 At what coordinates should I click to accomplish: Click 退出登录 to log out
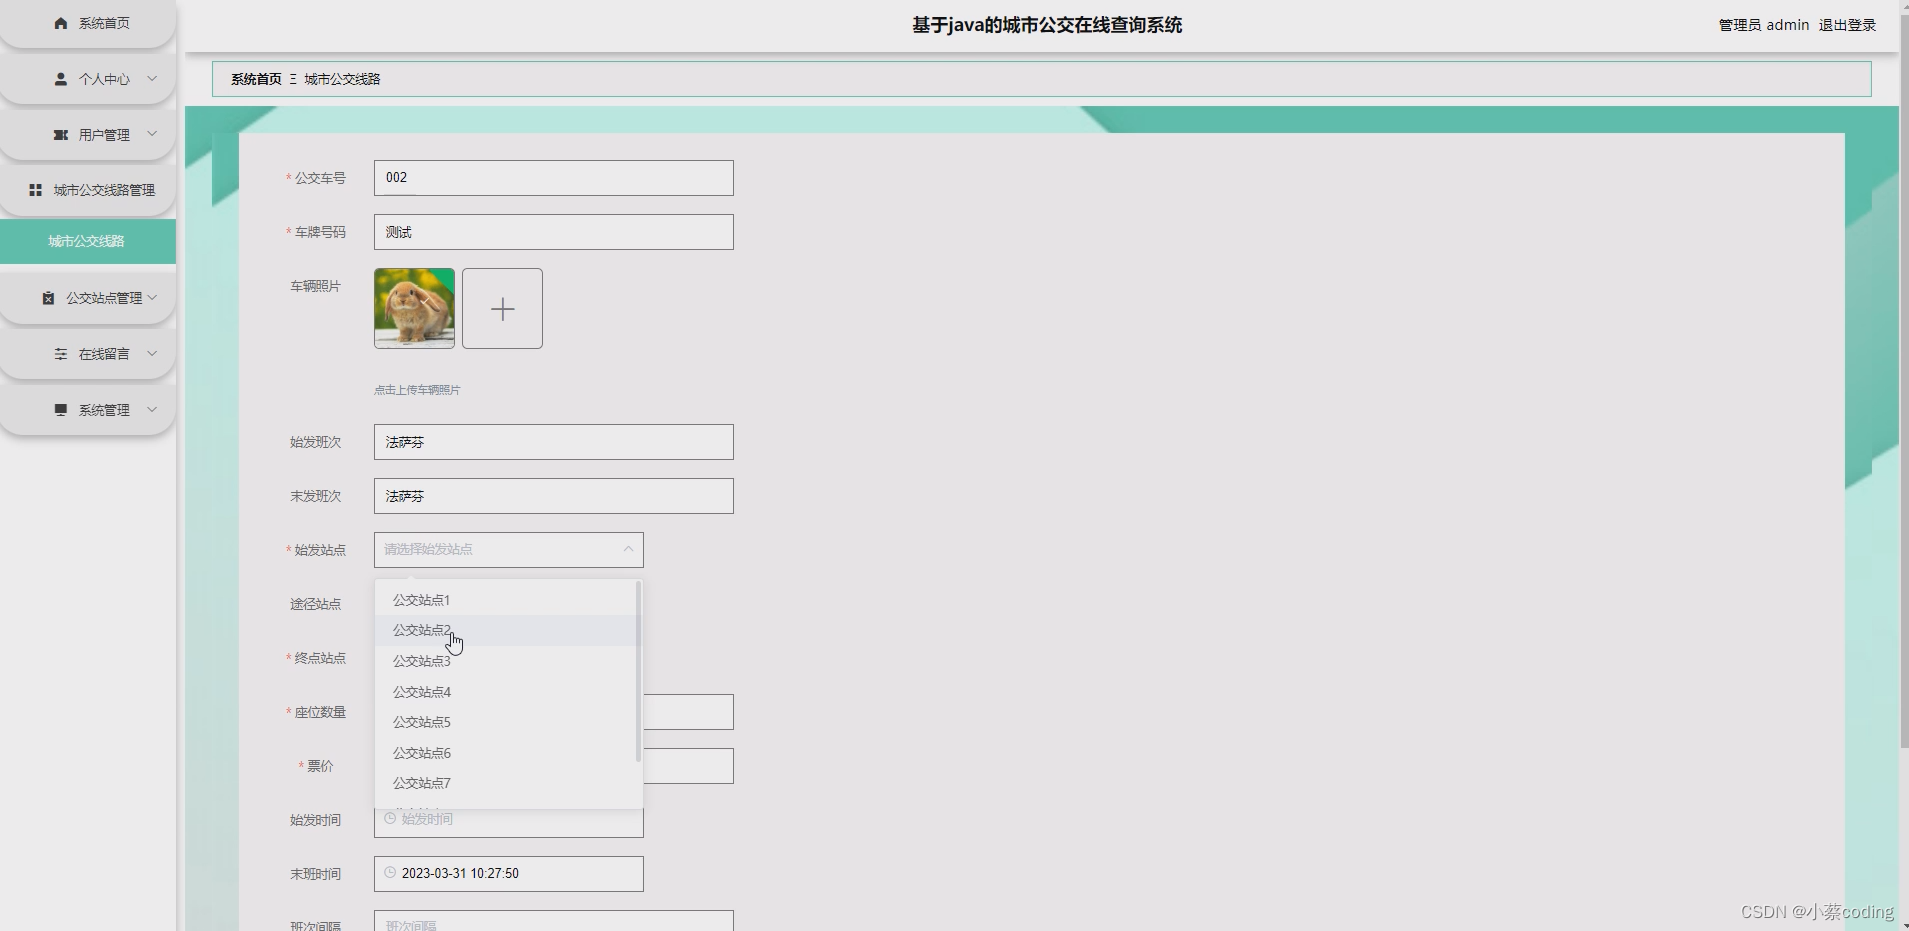coord(1847,25)
